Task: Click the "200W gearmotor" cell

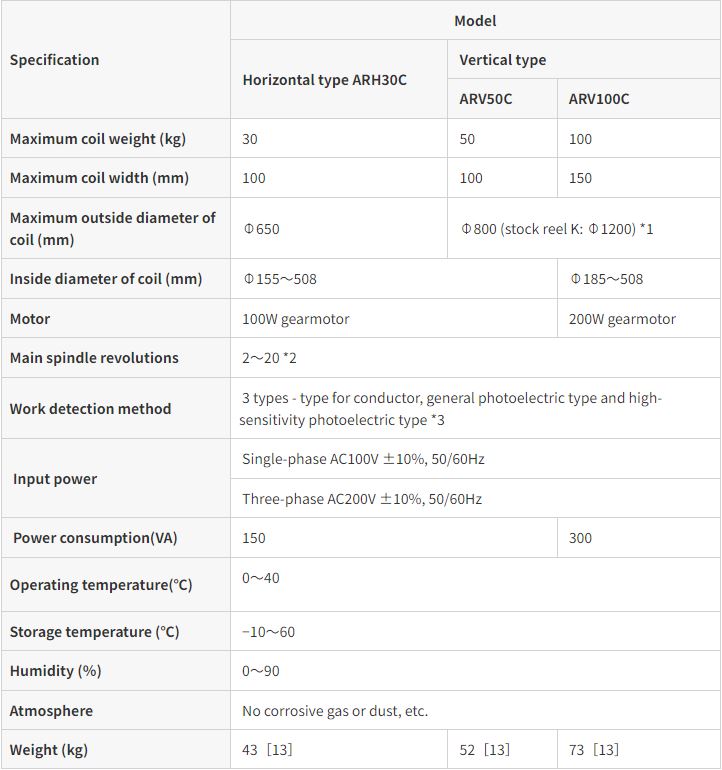Action: click(x=622, y=319)
